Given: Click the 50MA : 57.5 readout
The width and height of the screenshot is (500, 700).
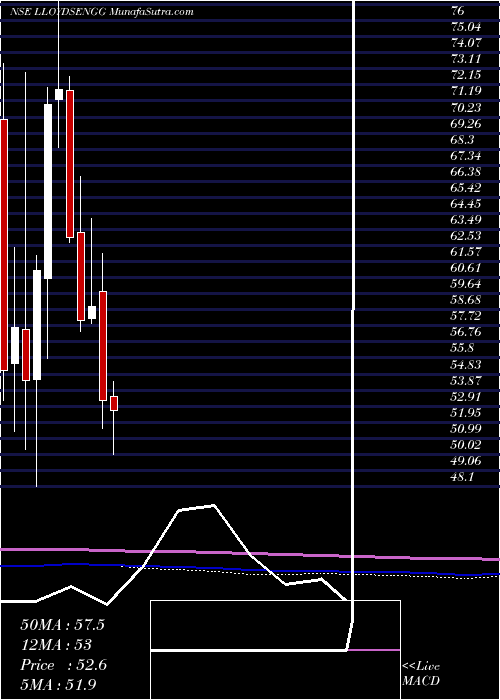Looking at the screenshot, I should pos(62,625).
